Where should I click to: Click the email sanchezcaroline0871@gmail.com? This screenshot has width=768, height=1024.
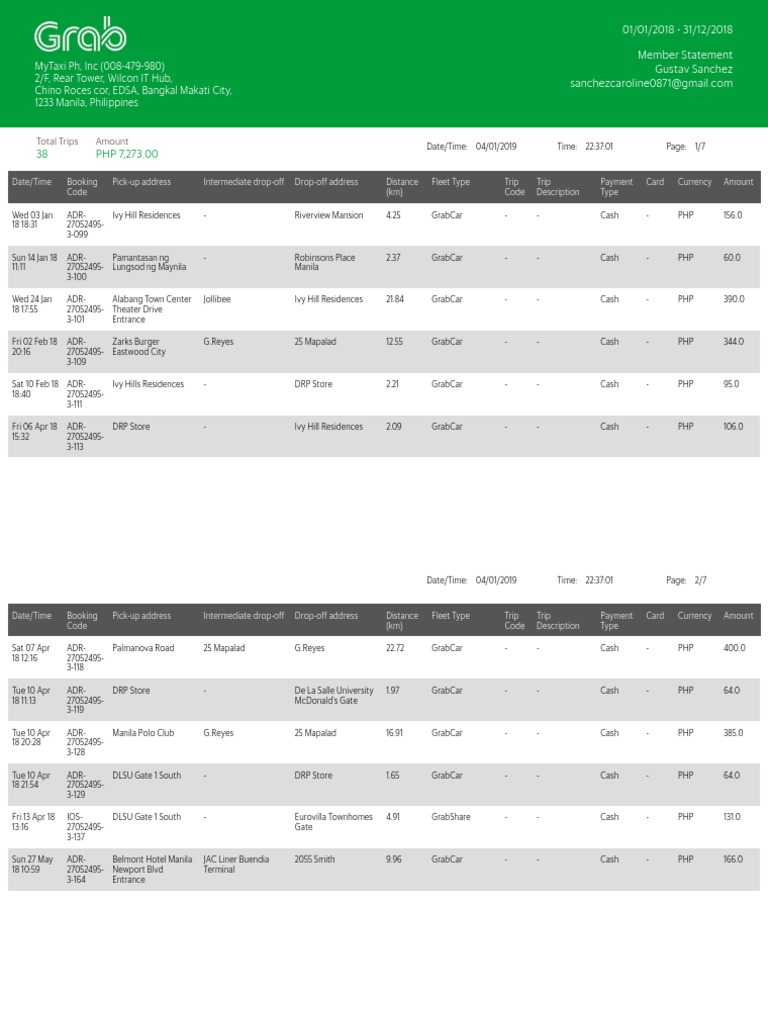coord(651,83)
